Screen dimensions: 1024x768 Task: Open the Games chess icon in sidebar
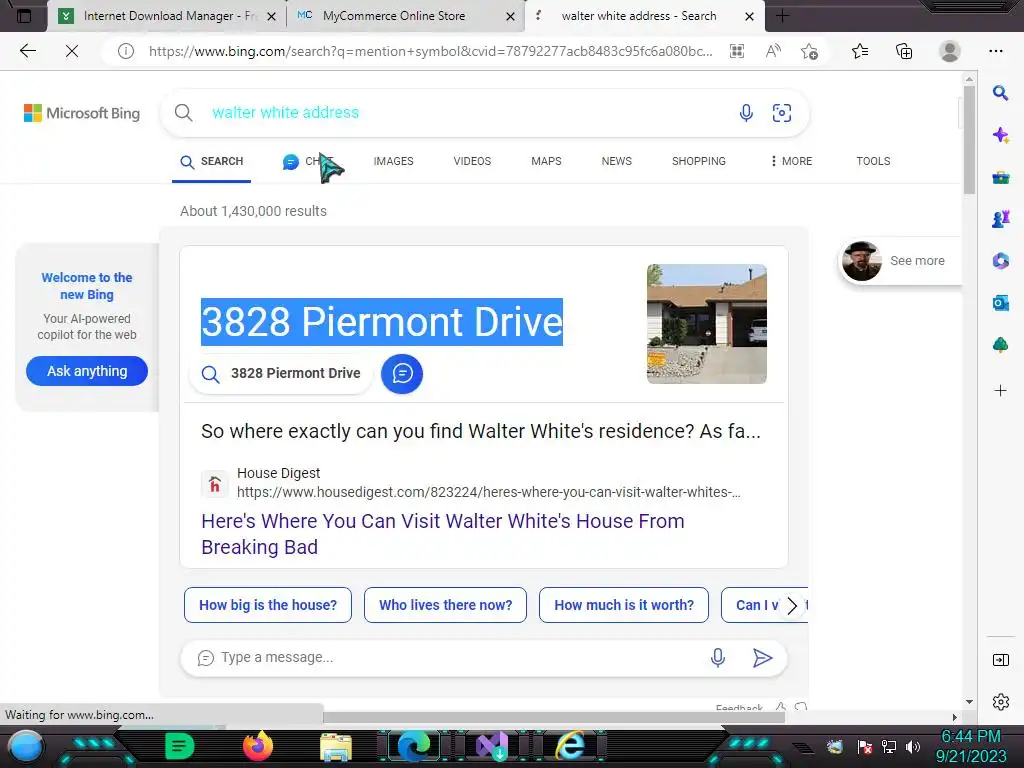pos(1000,219)
